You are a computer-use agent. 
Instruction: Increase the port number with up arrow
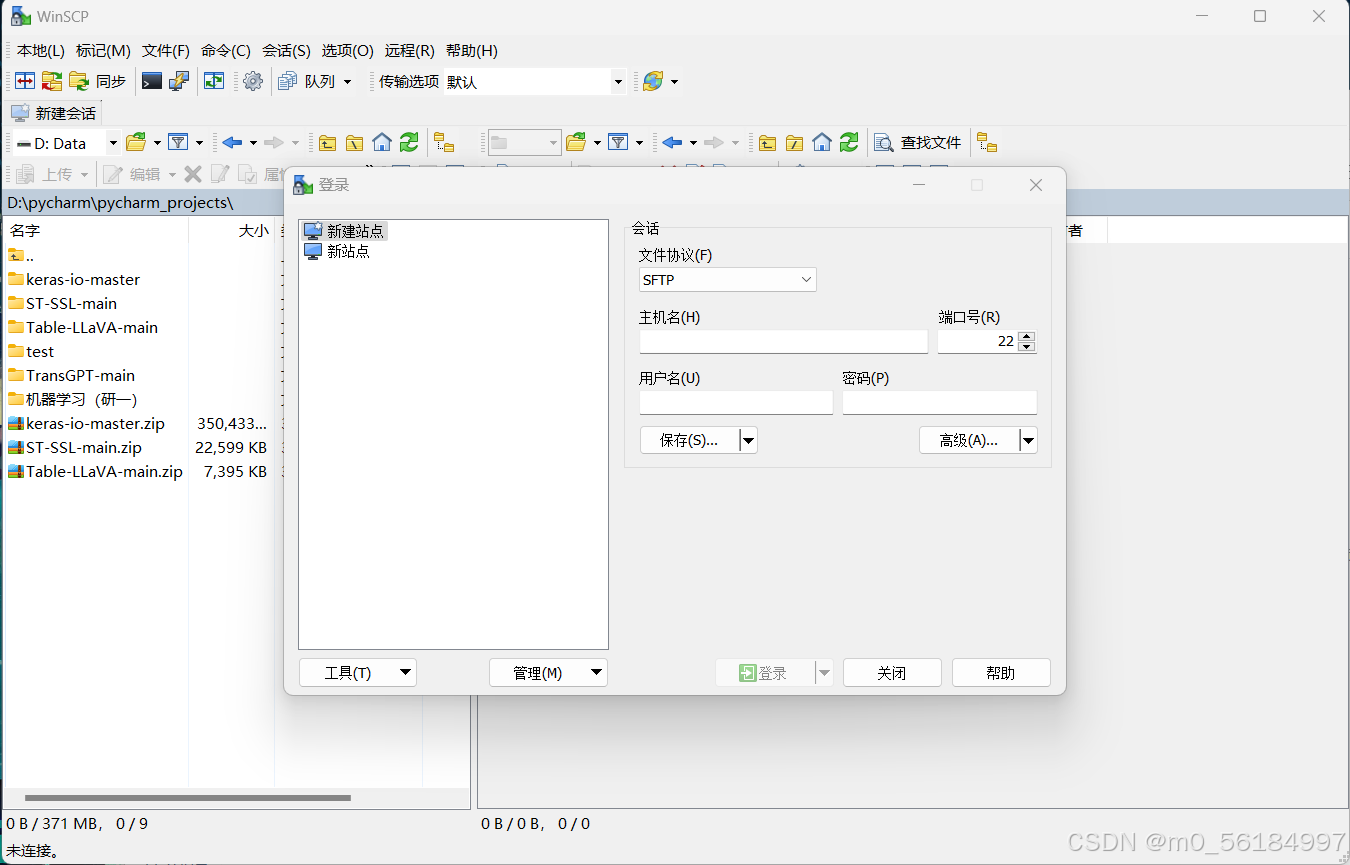[x=1027, y=336]
